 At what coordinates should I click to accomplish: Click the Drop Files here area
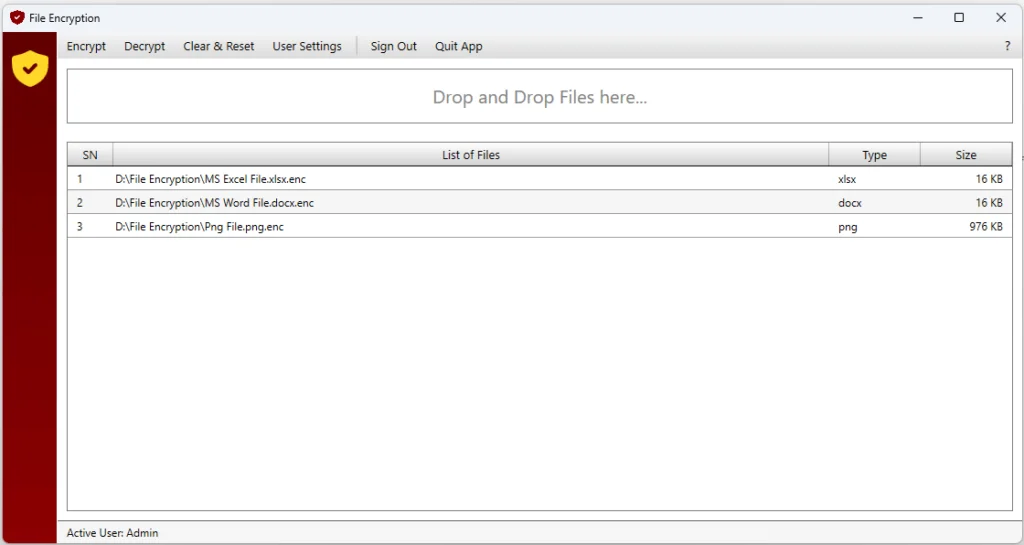click(539, 97)
